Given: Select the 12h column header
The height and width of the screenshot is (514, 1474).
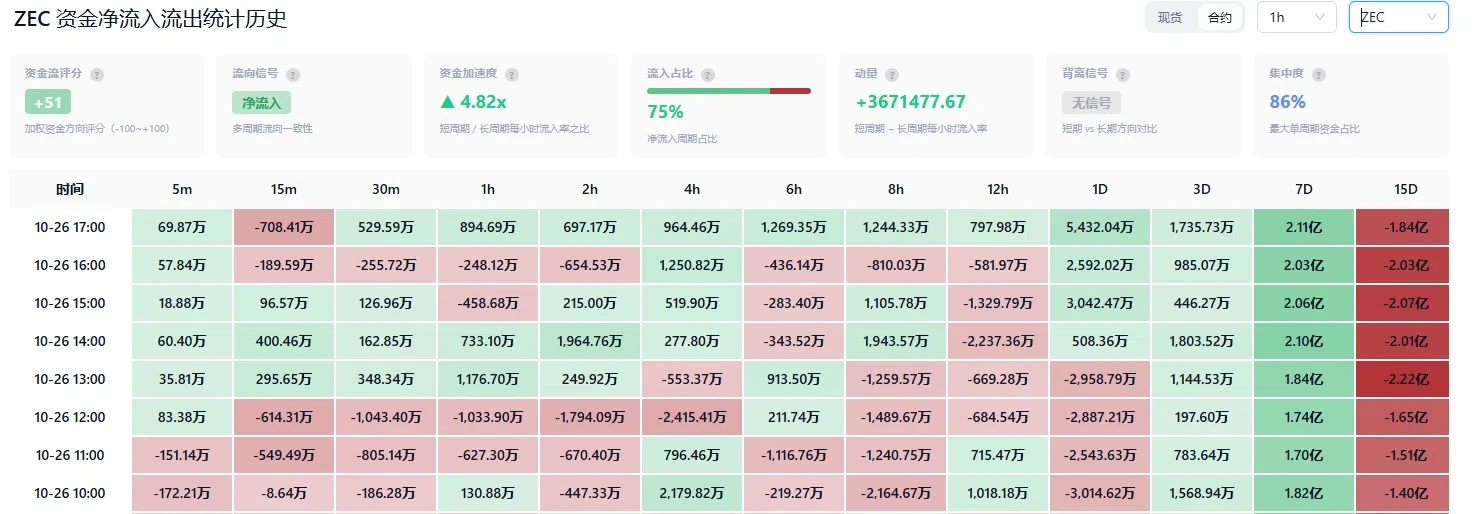Looking at the screenshot, I should coord(998,189).
